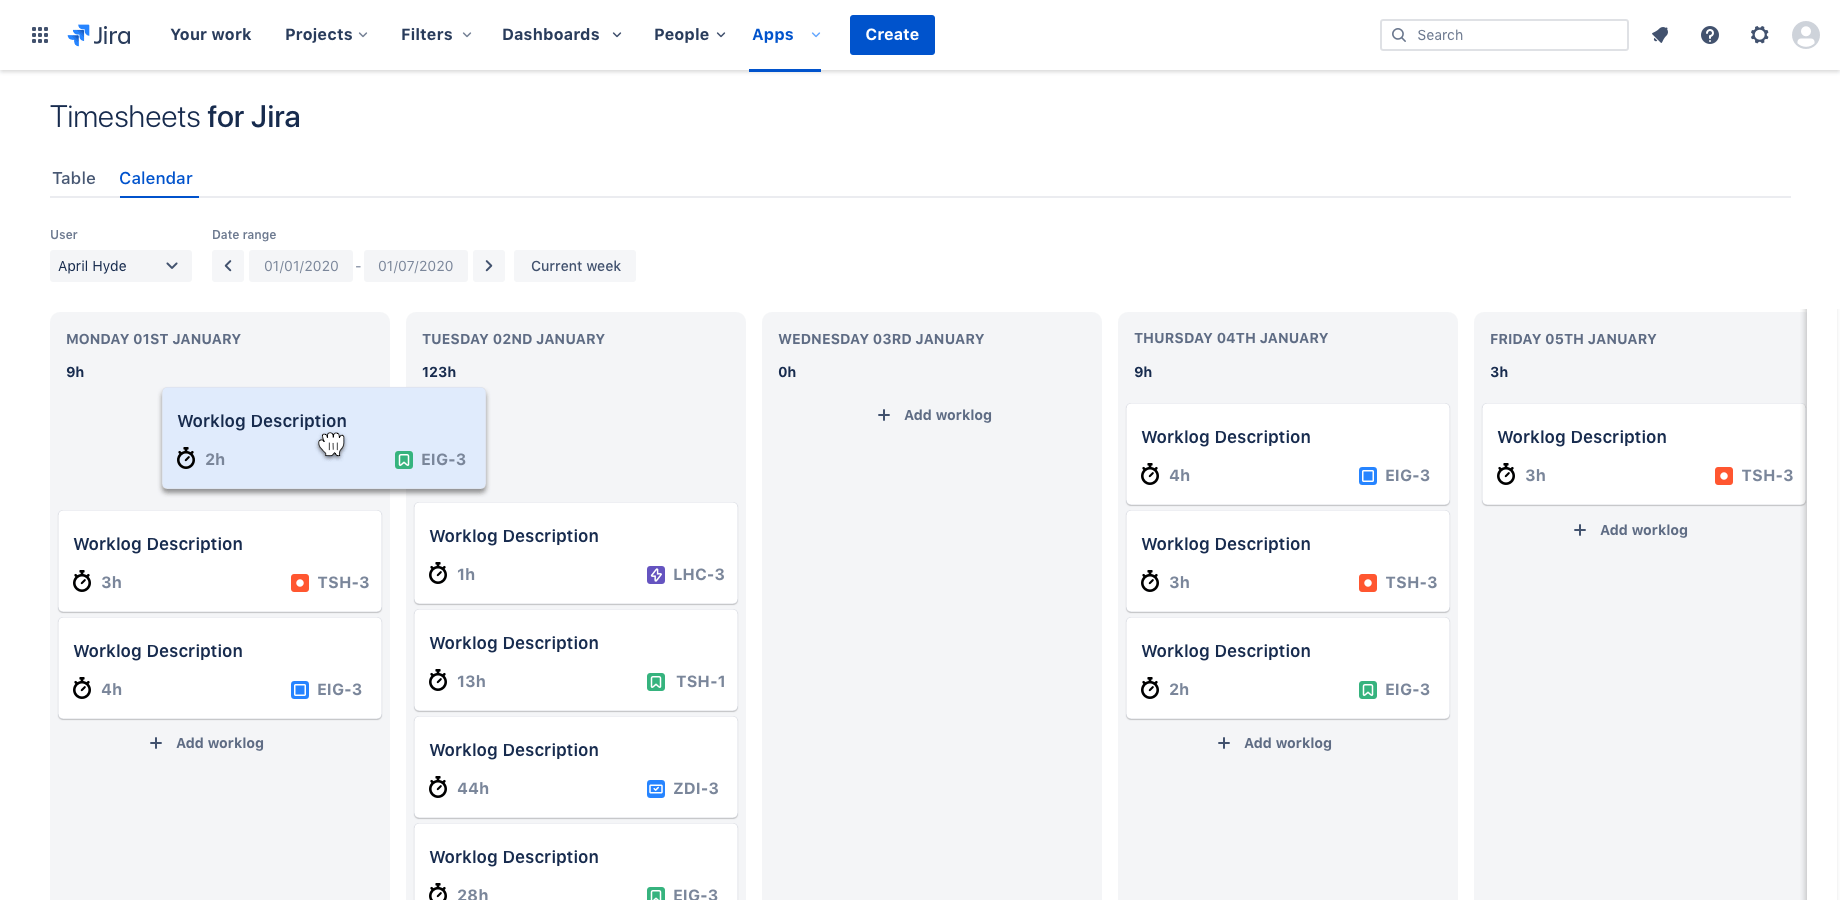Click the start date field 01/01/2020
The height and width of the screenshot is (900, 1840).
click(x=301, y=266)
